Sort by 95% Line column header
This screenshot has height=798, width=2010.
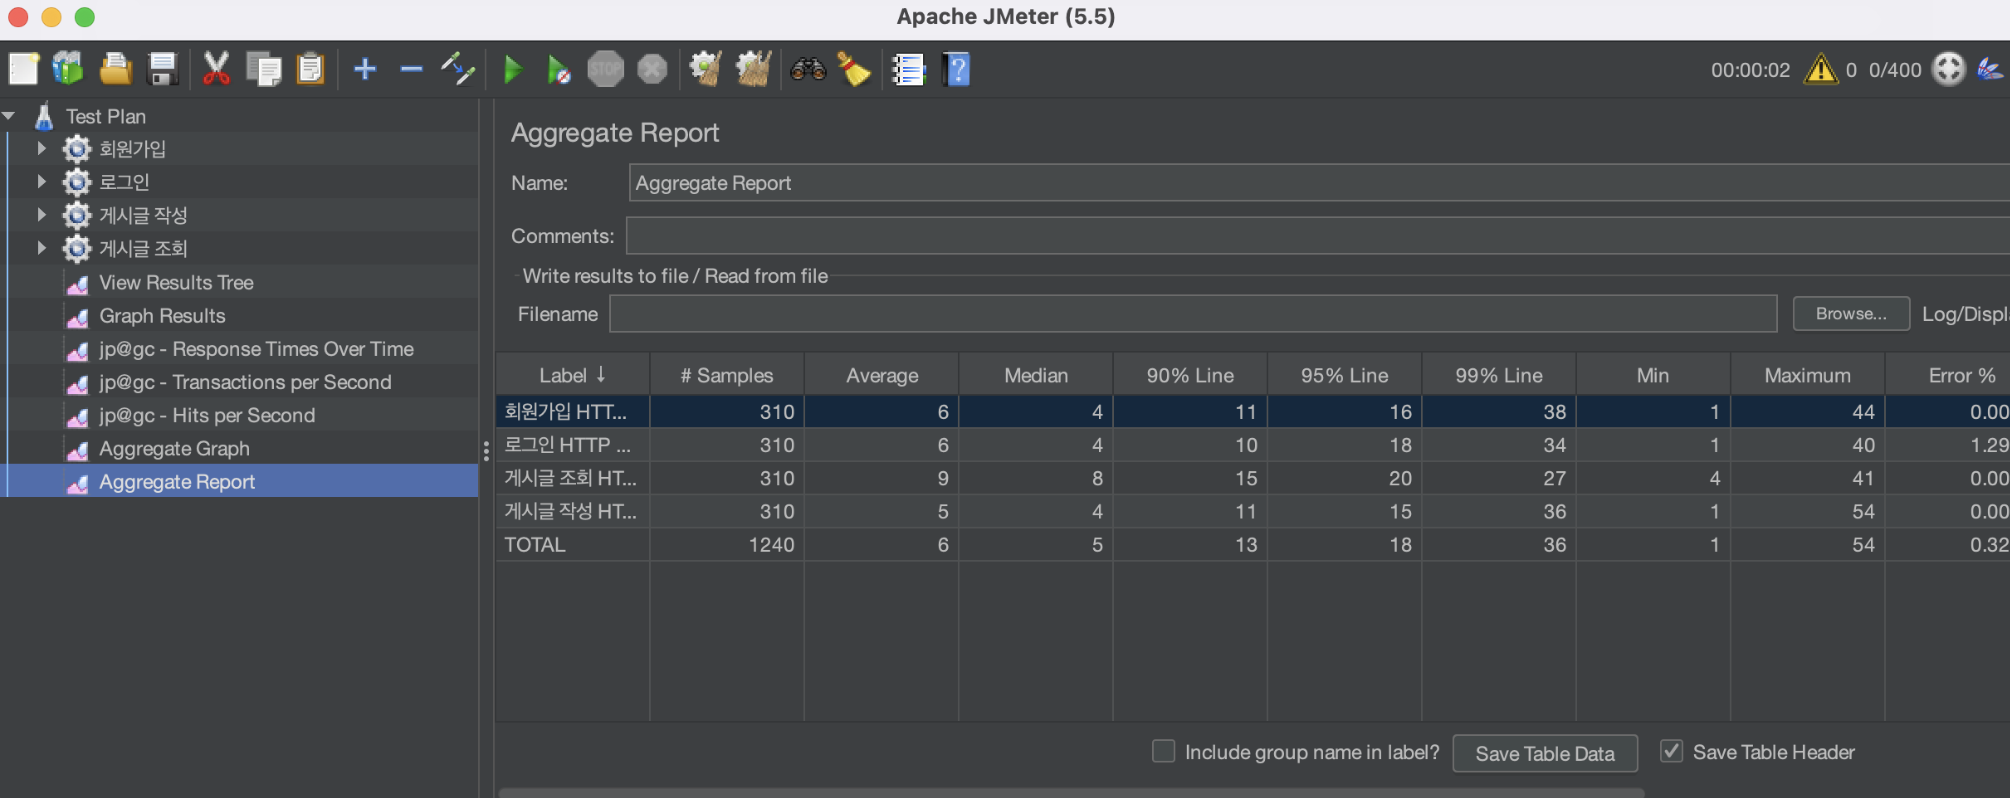pyautogui.click(x=1345, y=375)
